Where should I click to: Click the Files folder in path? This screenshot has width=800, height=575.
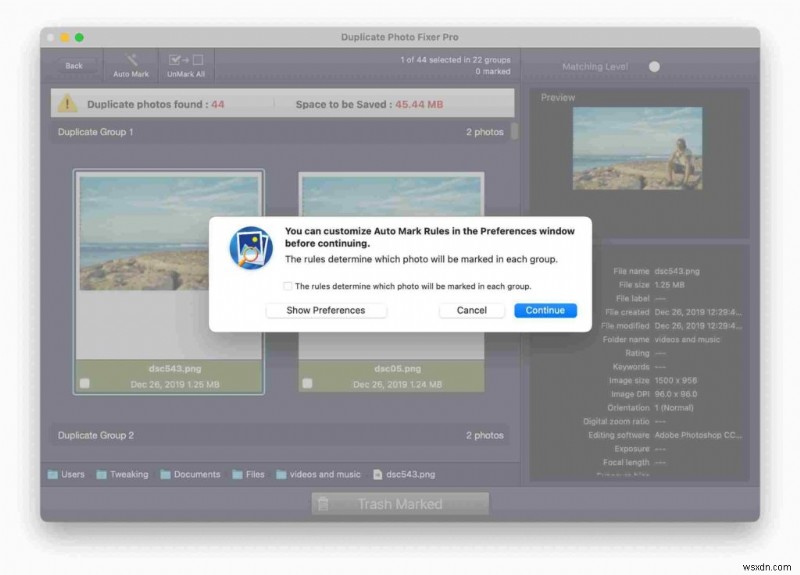248,474
